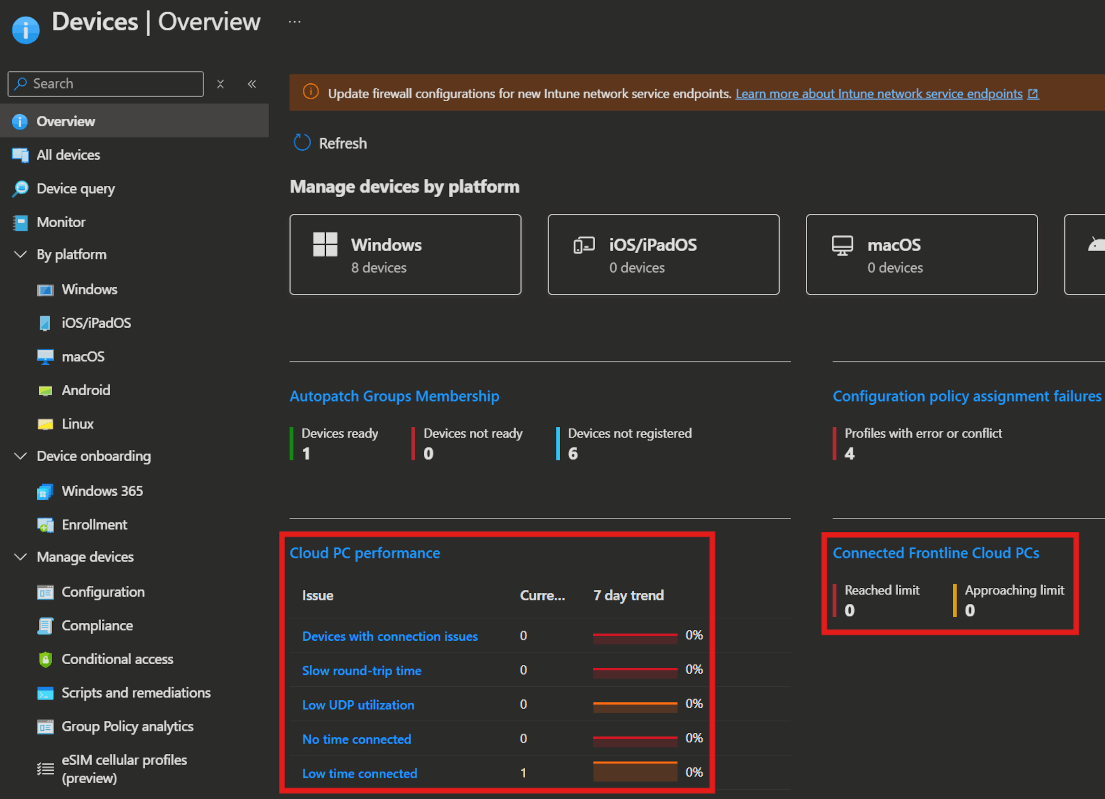The height and width of the screenshot is (799, 1105).
Task: Collapse the Manage devices chevron
Action: [x=20, y=557]
